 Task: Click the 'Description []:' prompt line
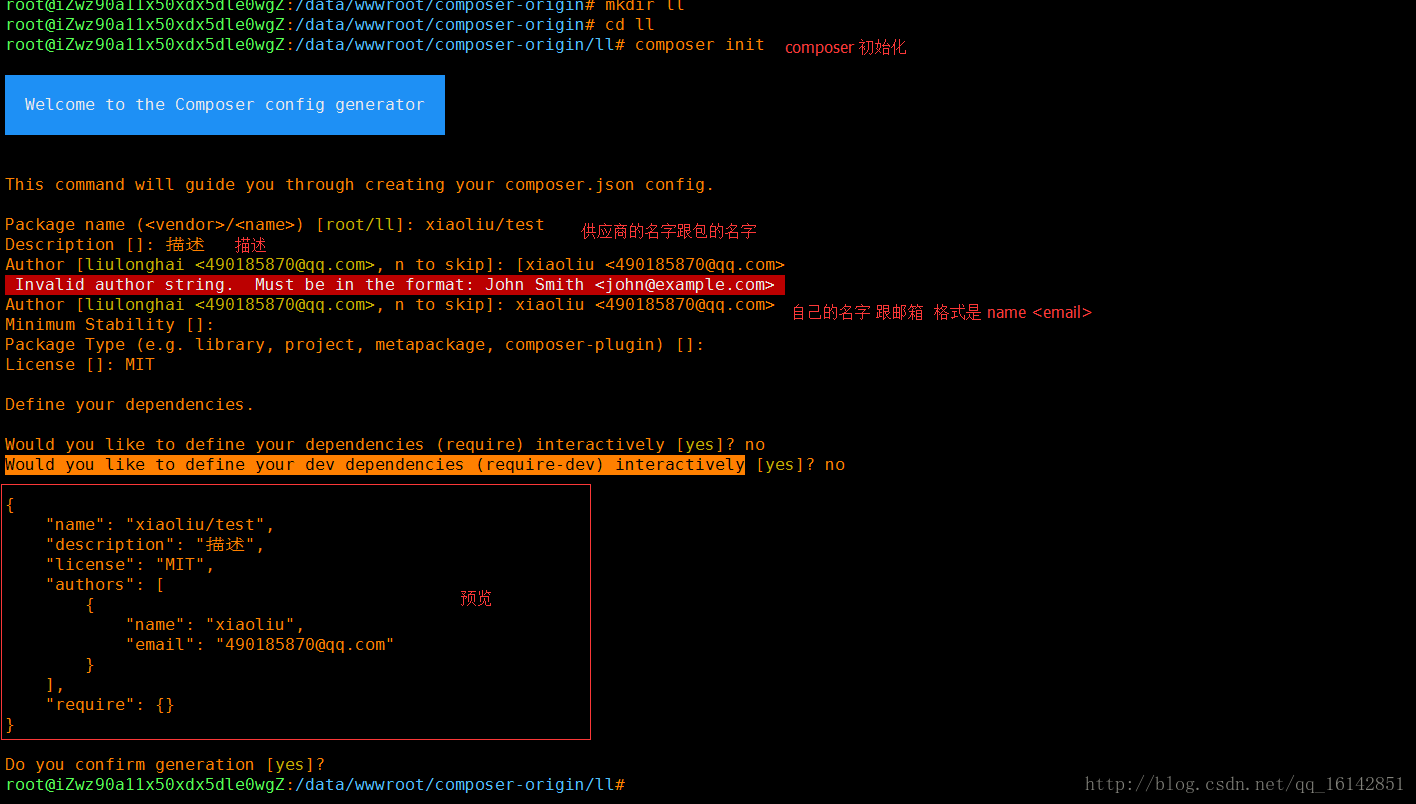pos(105,245)
